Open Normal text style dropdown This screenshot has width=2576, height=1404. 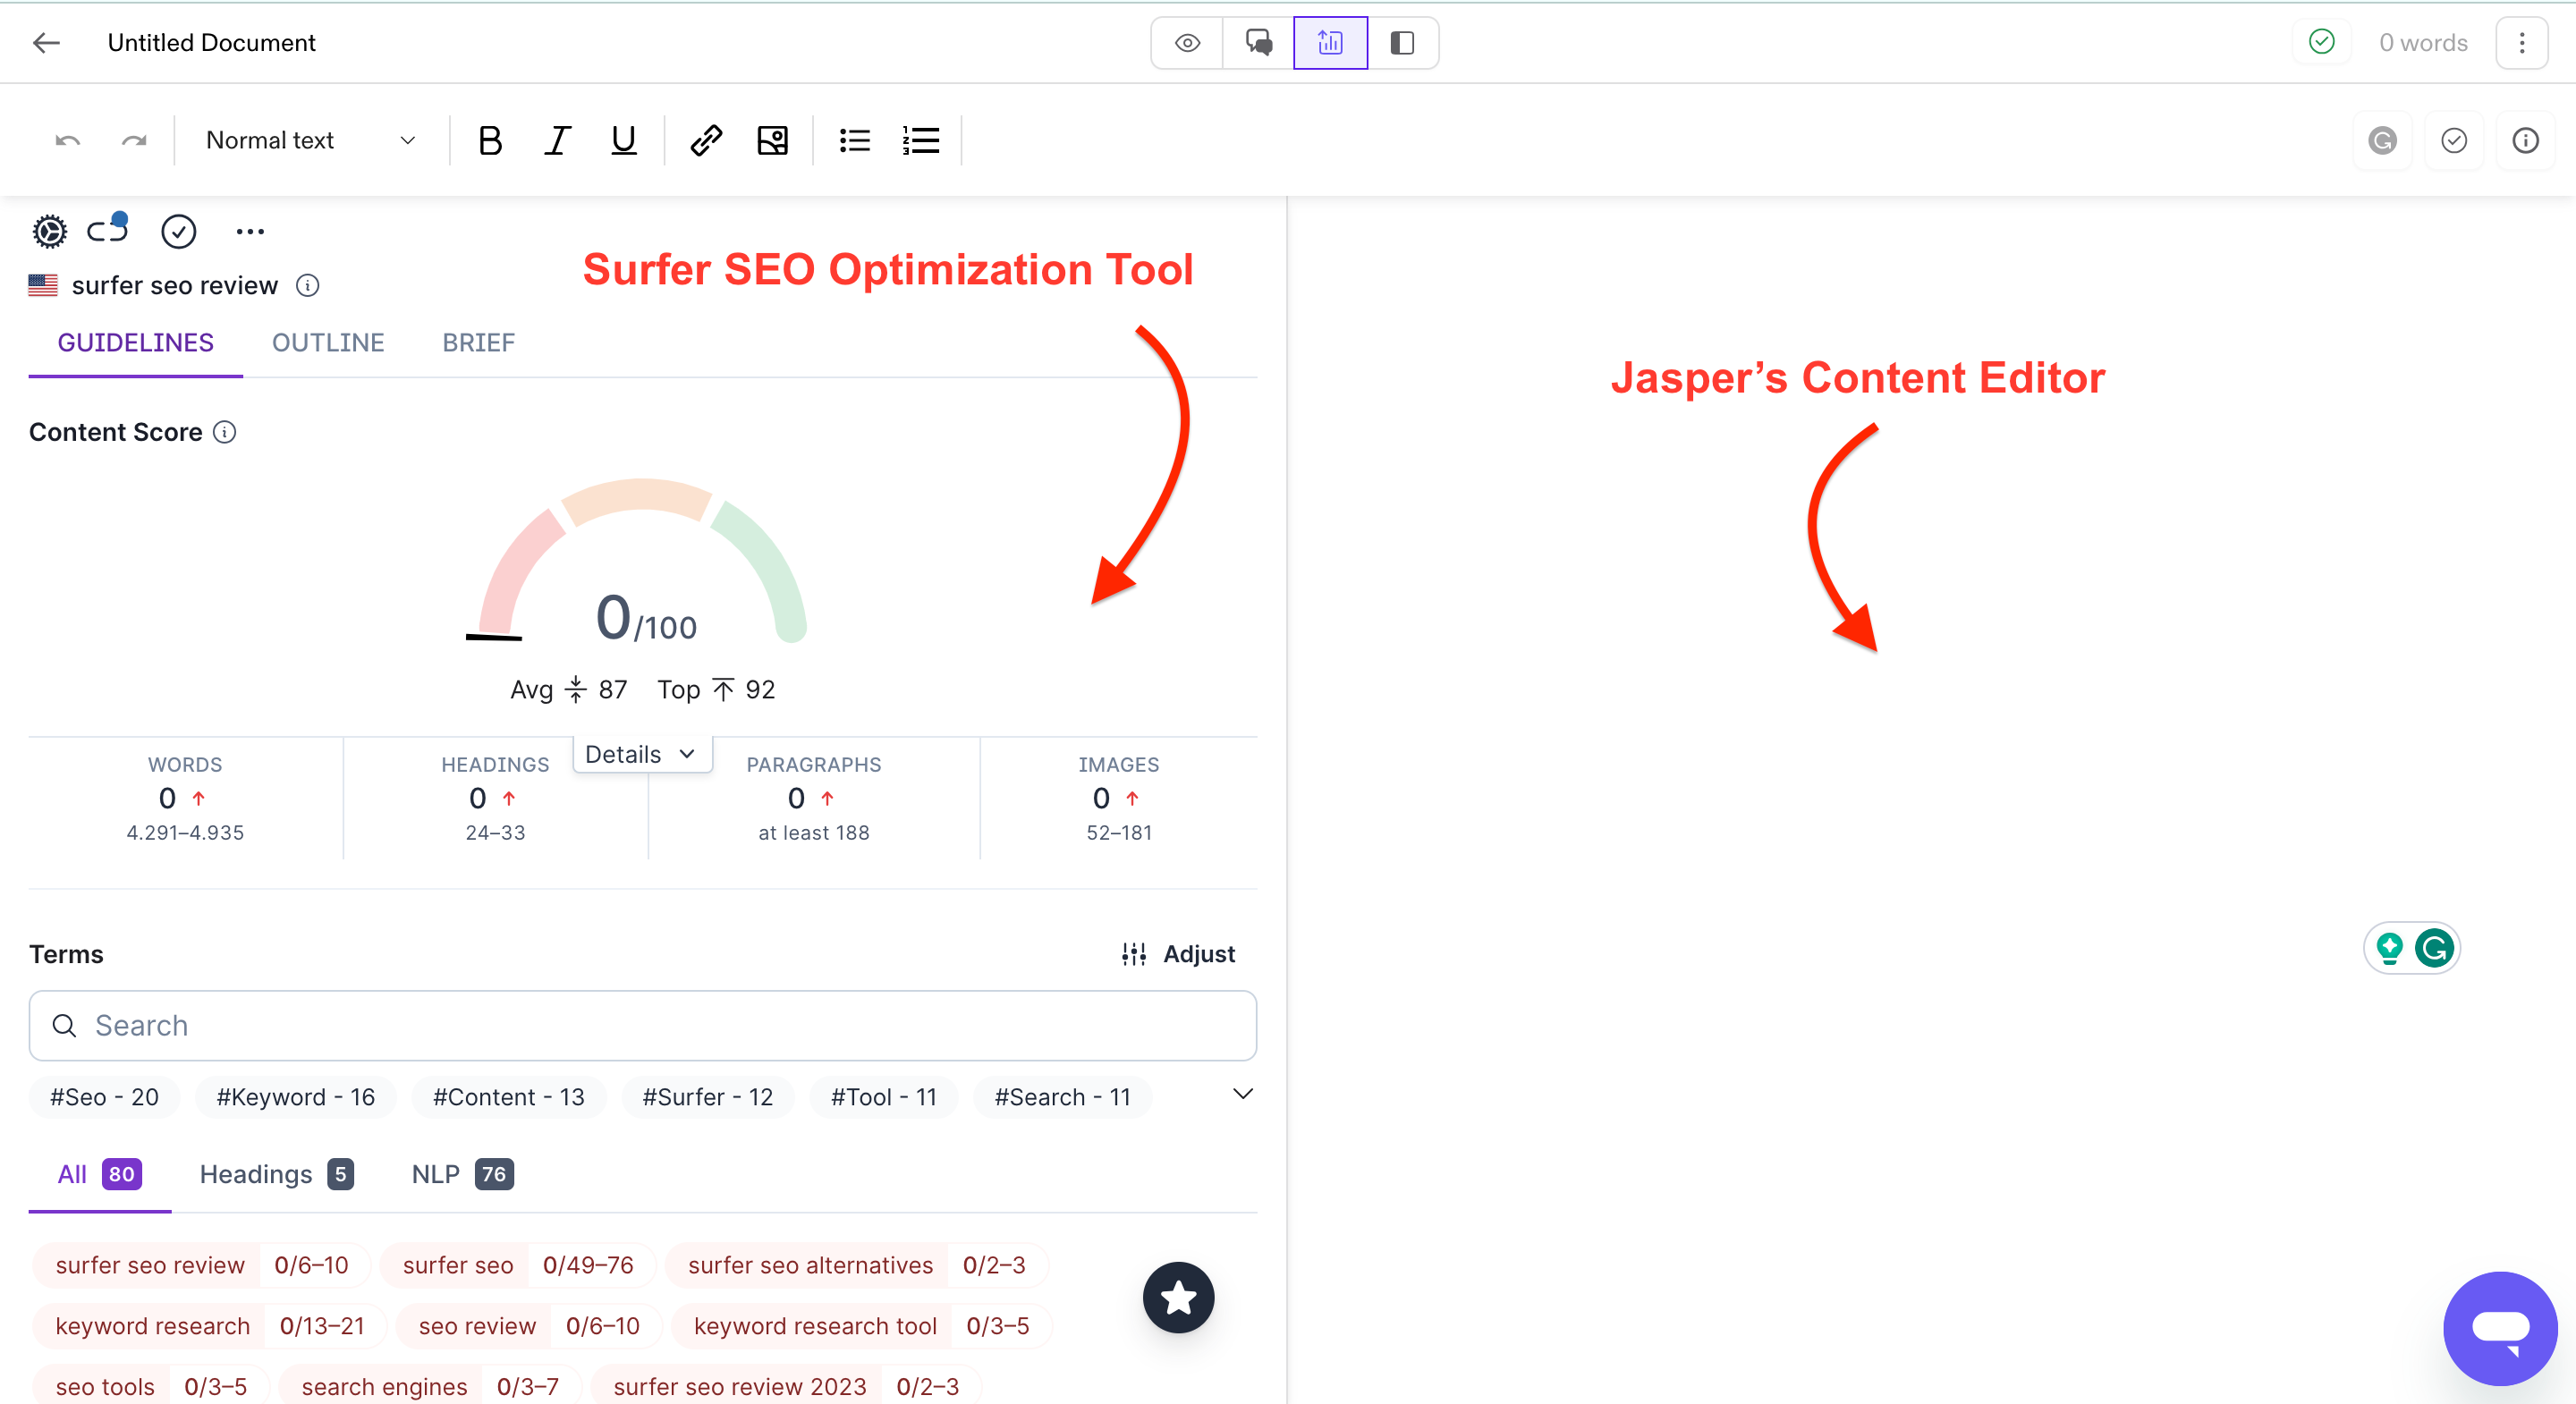[309, 140]
